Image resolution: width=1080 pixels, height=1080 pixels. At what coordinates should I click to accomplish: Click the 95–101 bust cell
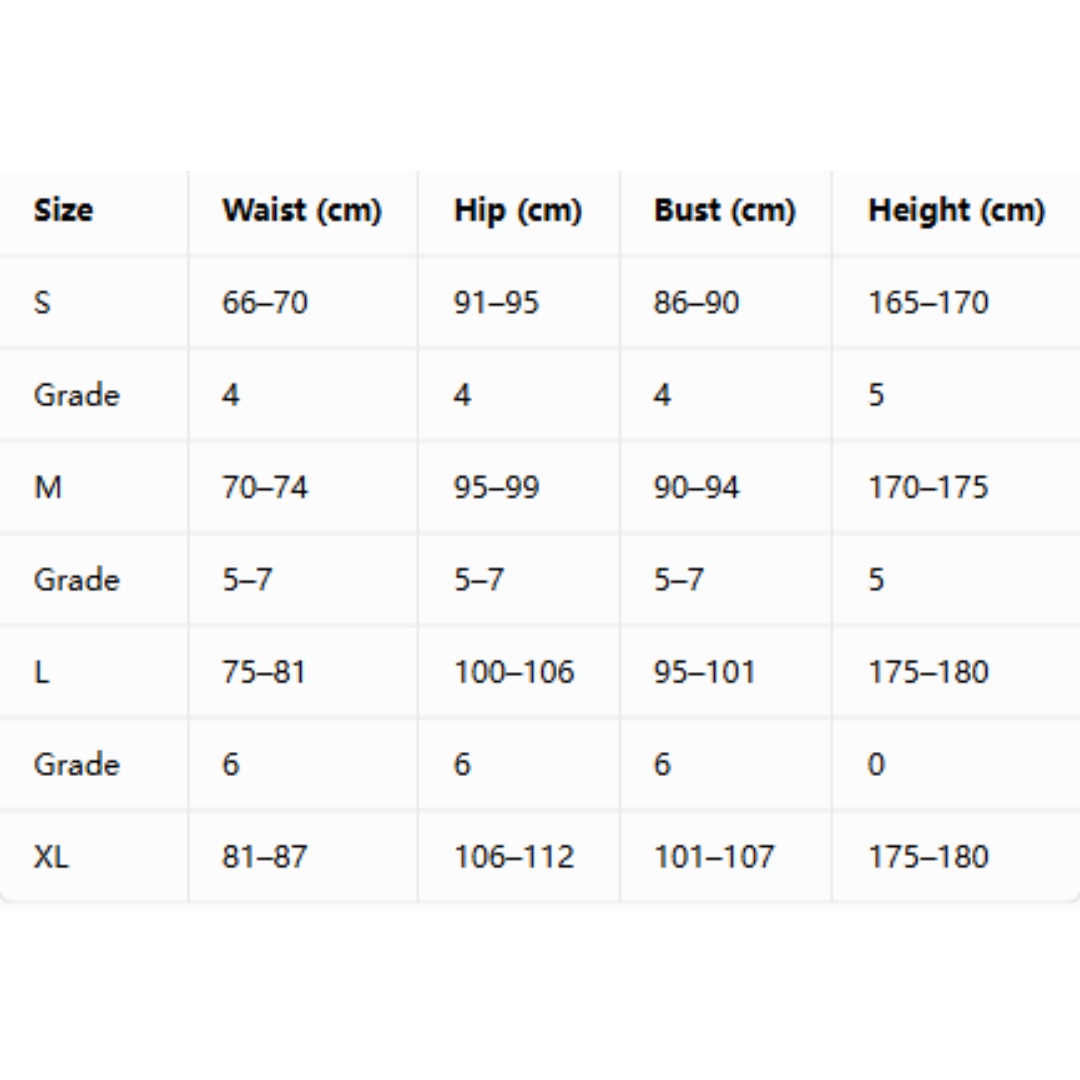[x=705, y=672]
